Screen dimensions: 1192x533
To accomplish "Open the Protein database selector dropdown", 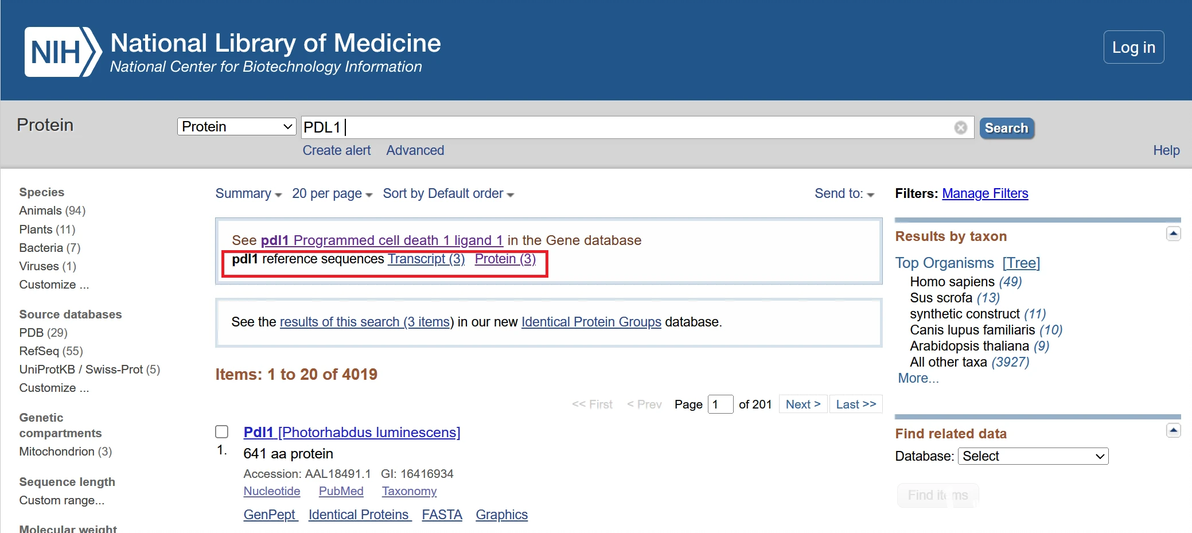I will [237, 127].
